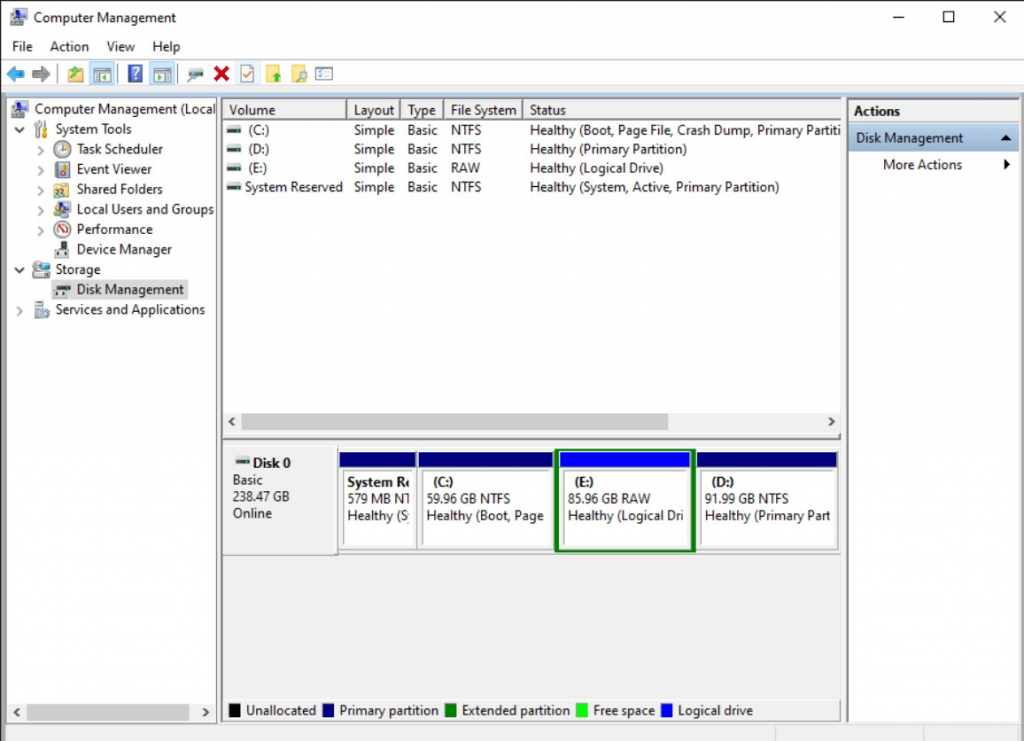Click the Back navigation arrow

point(14,73)
